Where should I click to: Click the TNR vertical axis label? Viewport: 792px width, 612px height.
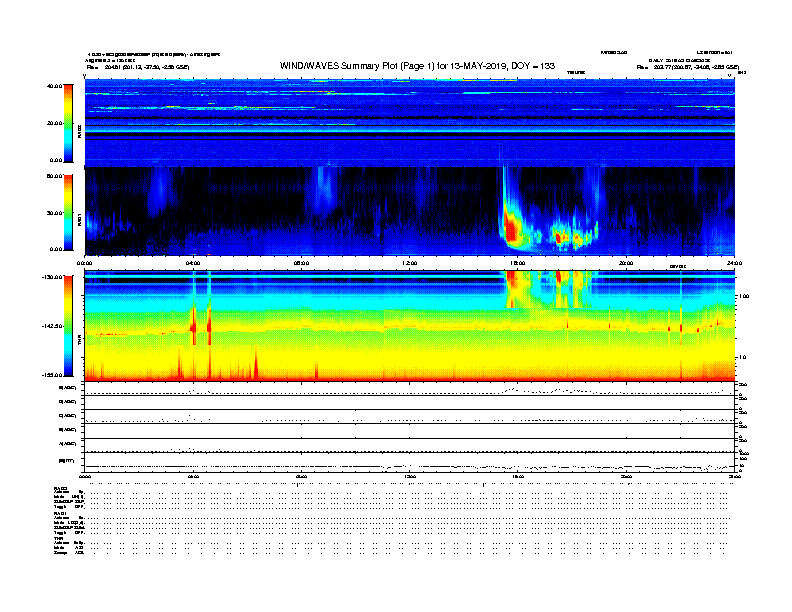80,342
